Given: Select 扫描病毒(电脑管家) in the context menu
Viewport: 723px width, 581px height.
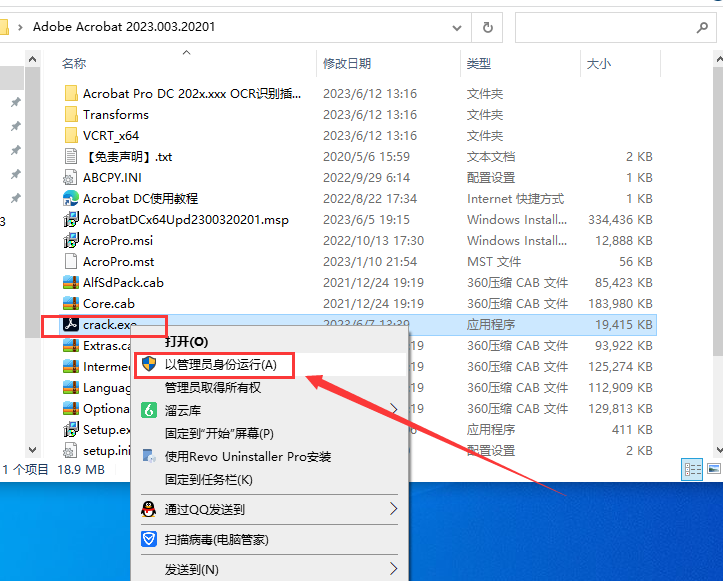Looking at the screenshot, I should coord(217,539).
